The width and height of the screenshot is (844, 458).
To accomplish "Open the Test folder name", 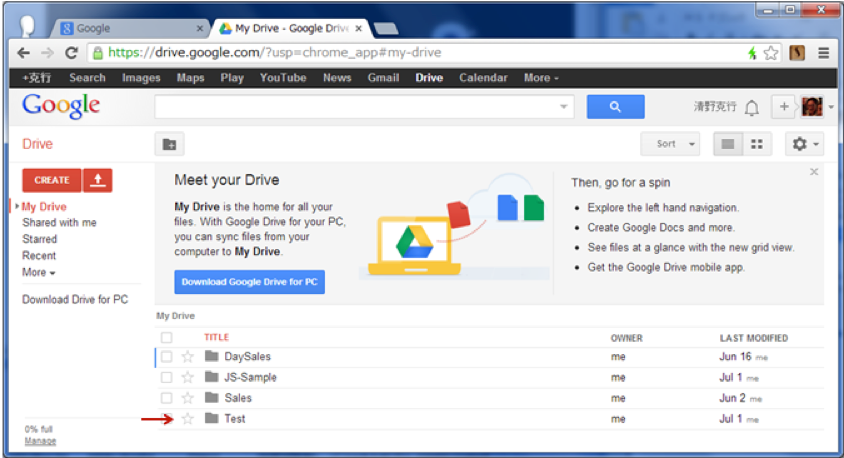I will tap(235, 418).
